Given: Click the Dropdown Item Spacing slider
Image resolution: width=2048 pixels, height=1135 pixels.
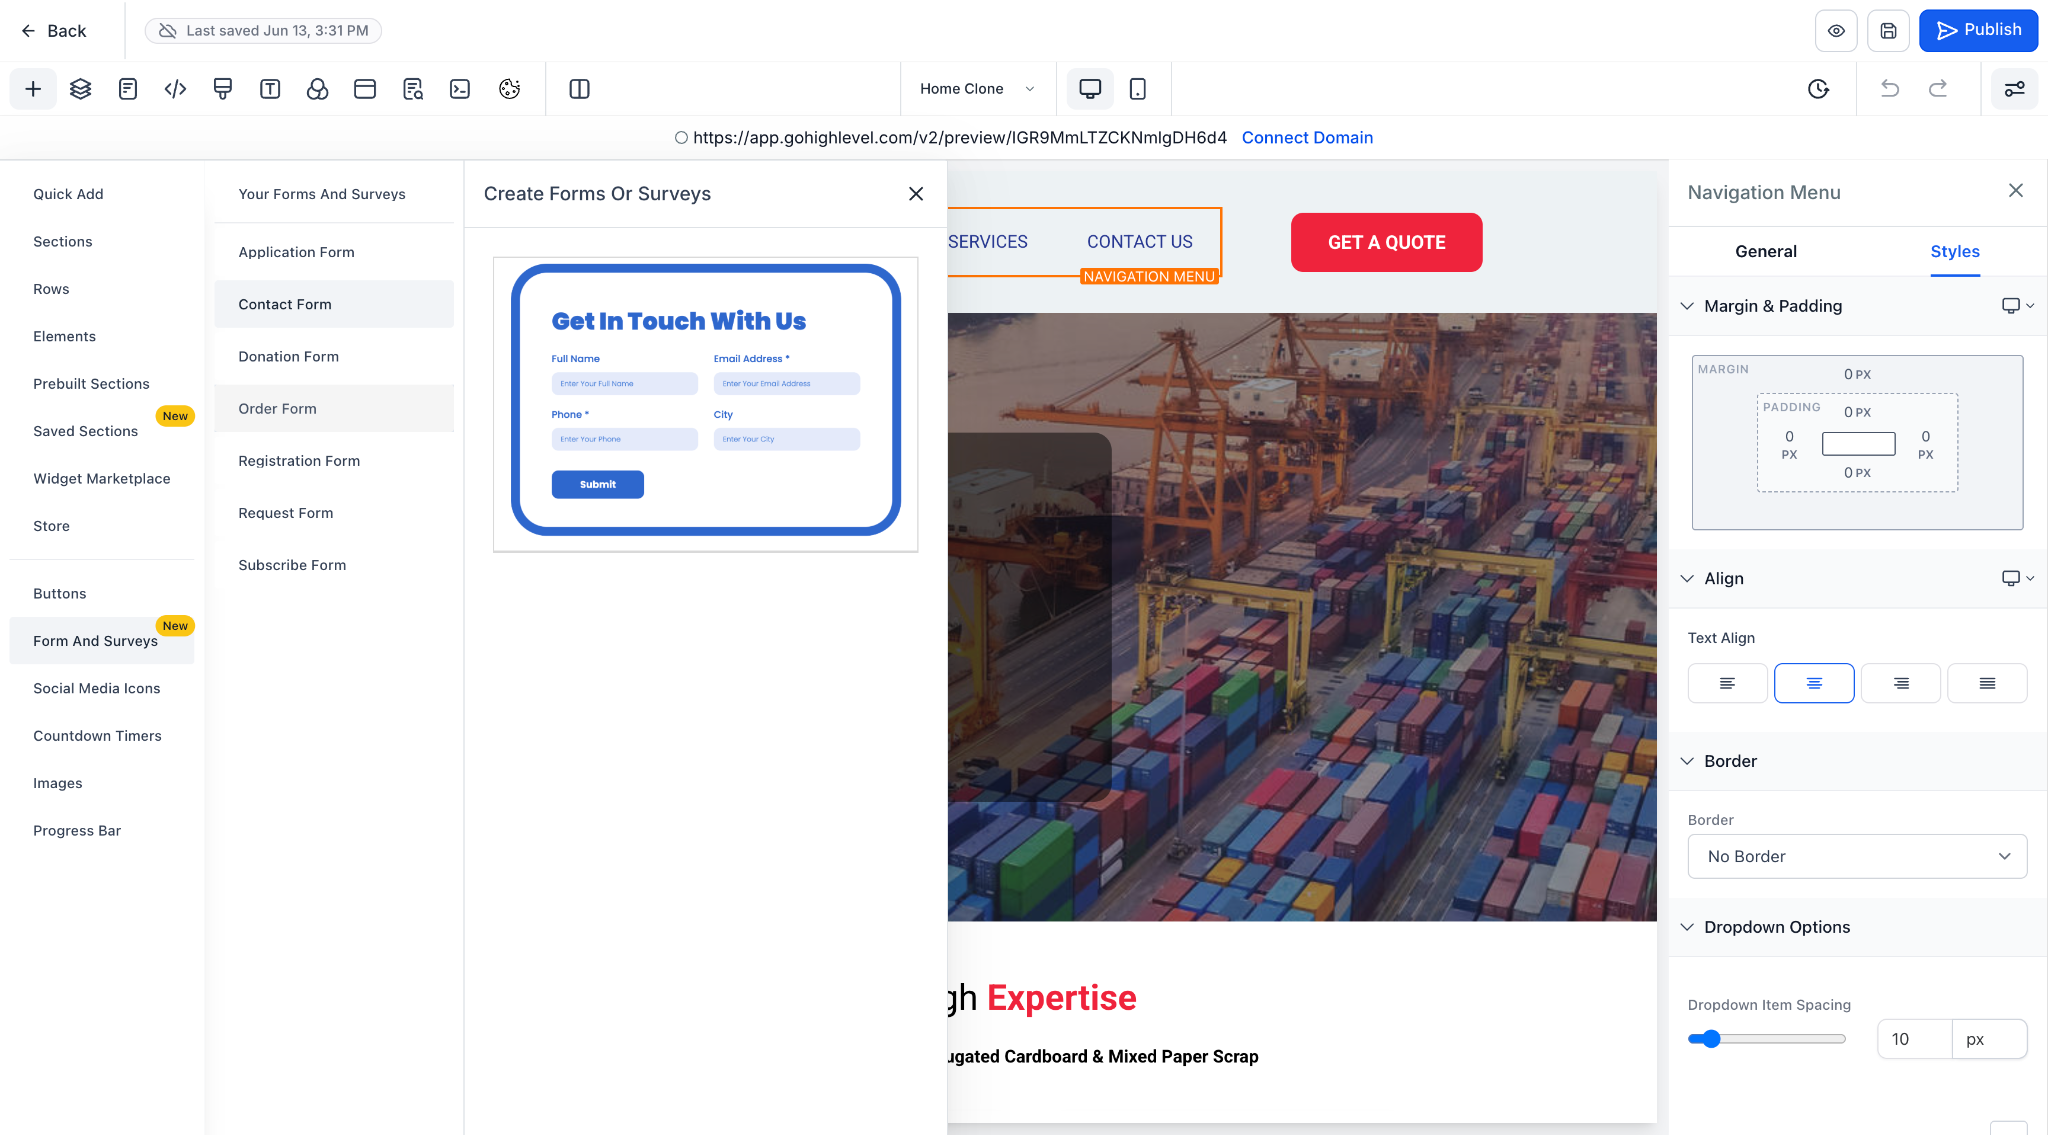Looking at the screenshot, I should tap(1766, 1039).
